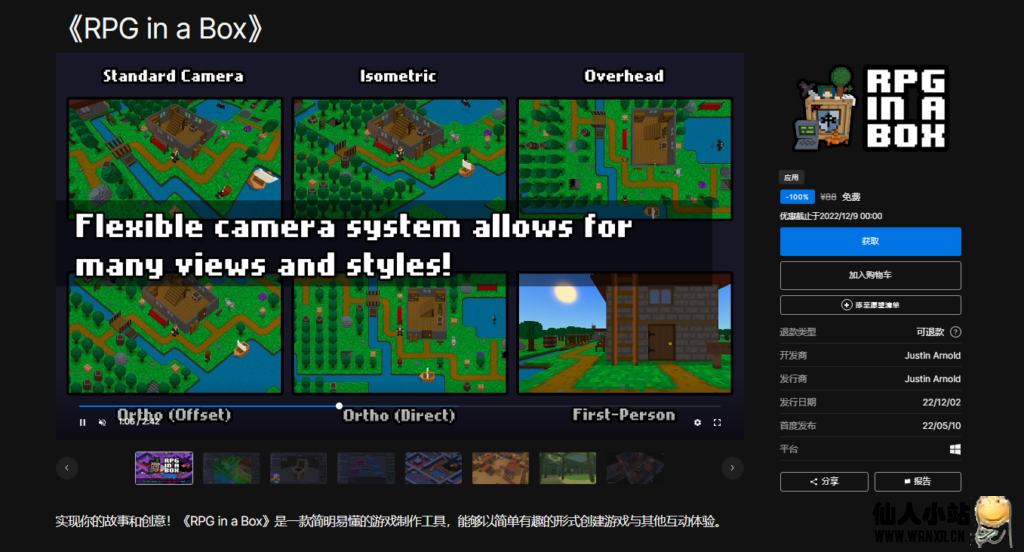This screenshot has width=1024, height=552.
Task: Show next thumbnails with right arrow
Action: click(x=732, y=468)
